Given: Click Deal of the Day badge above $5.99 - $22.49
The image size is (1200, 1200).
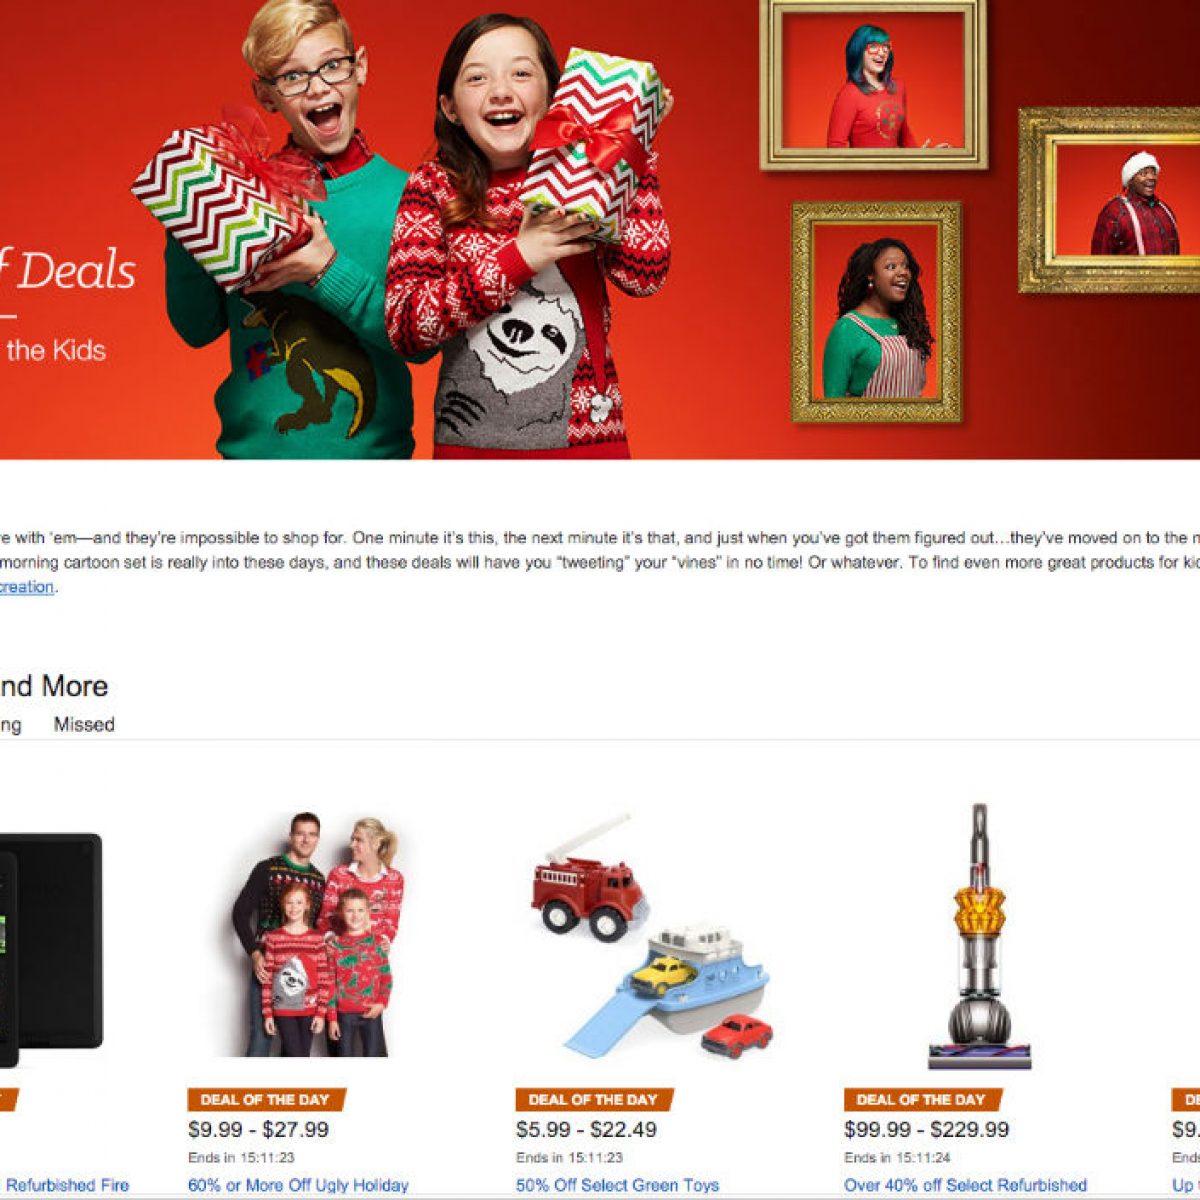Looking at the screenshot, I should click(594, 1100).
